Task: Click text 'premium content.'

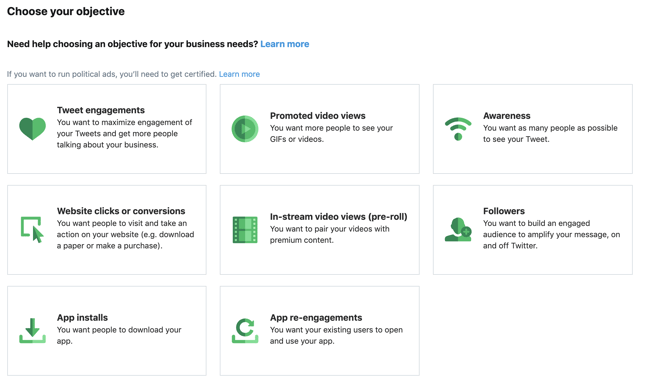Action: (302, 240)
